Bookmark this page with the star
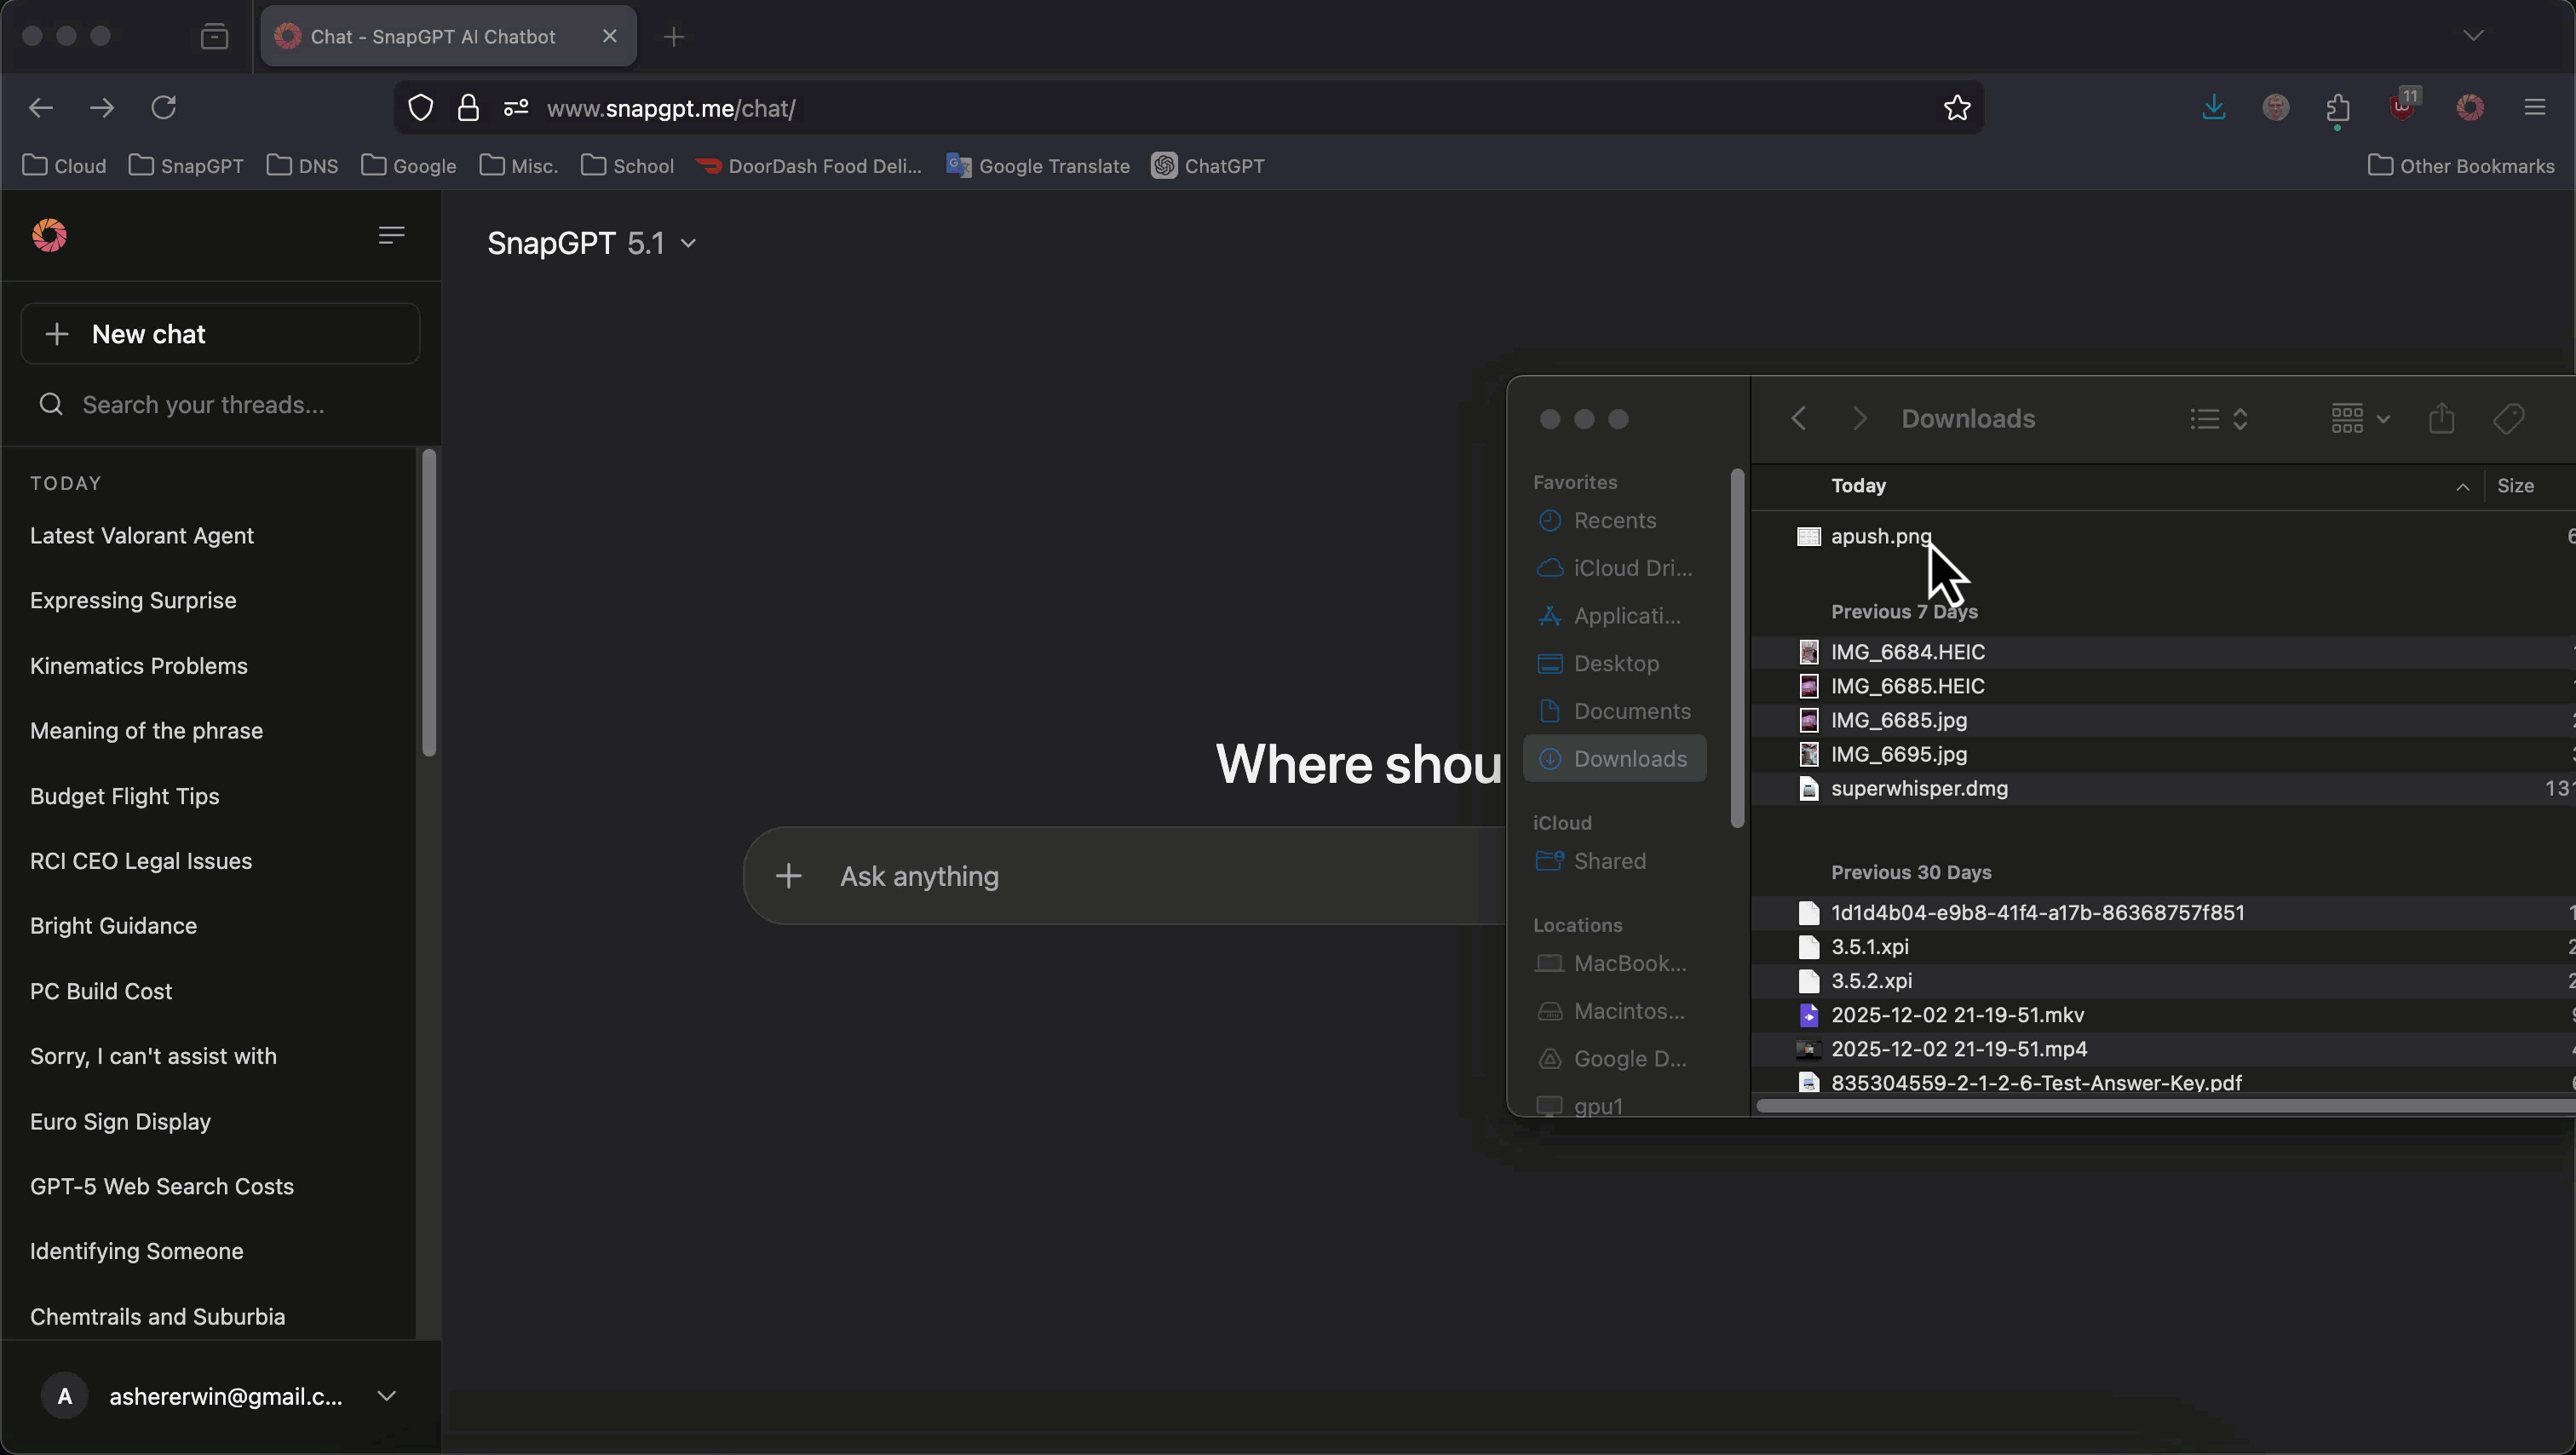 1957,107
